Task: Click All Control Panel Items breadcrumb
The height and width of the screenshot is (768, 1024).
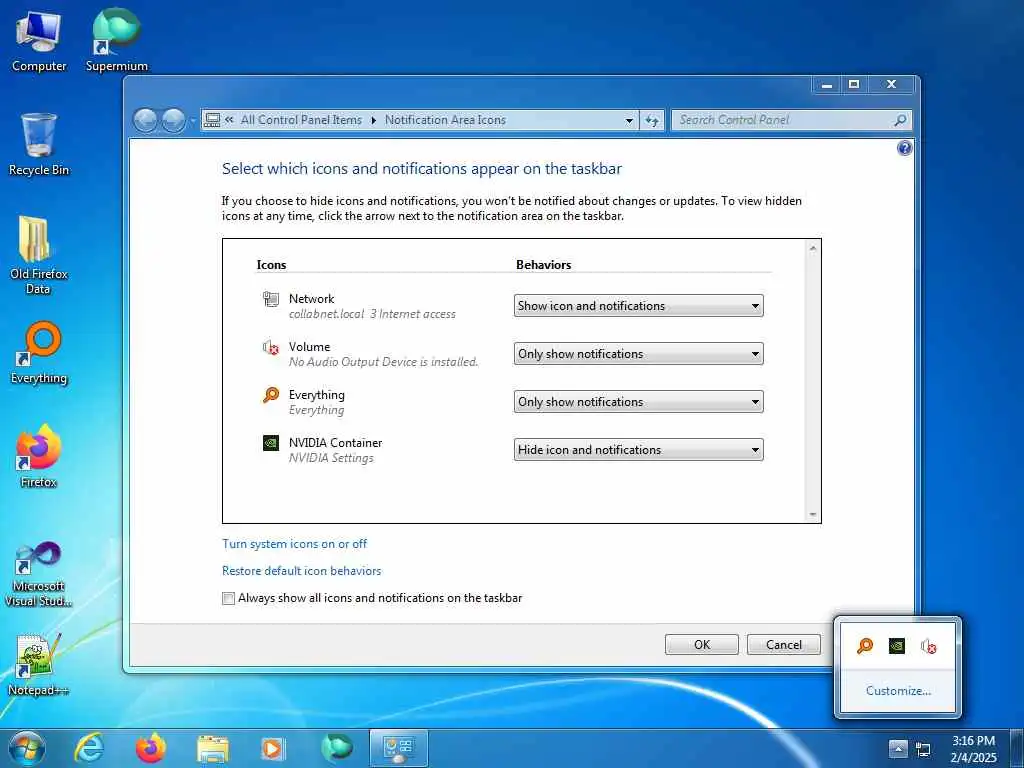Action: coord(301,120)
